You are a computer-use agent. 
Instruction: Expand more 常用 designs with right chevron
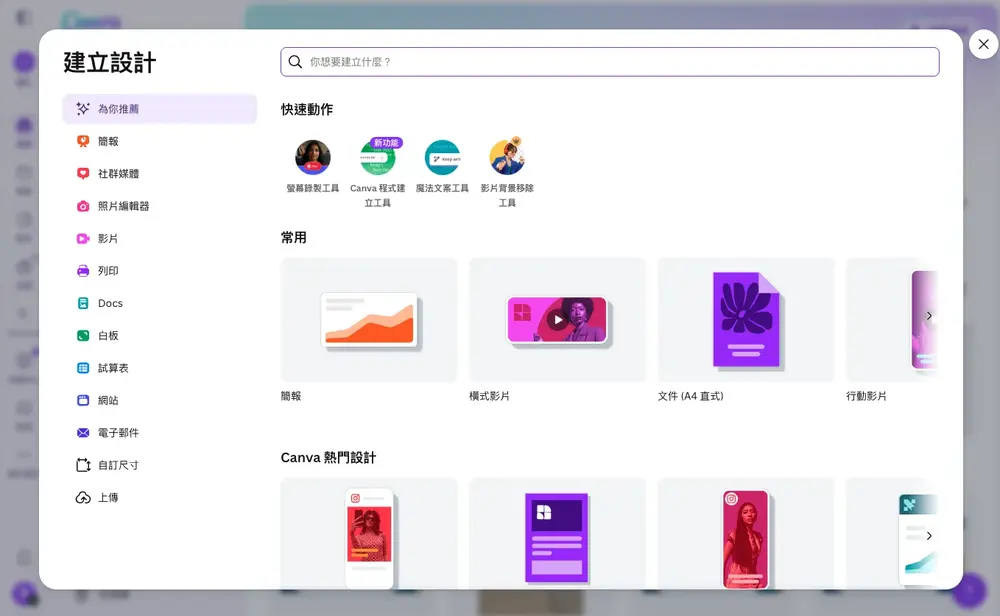[929, 316]
